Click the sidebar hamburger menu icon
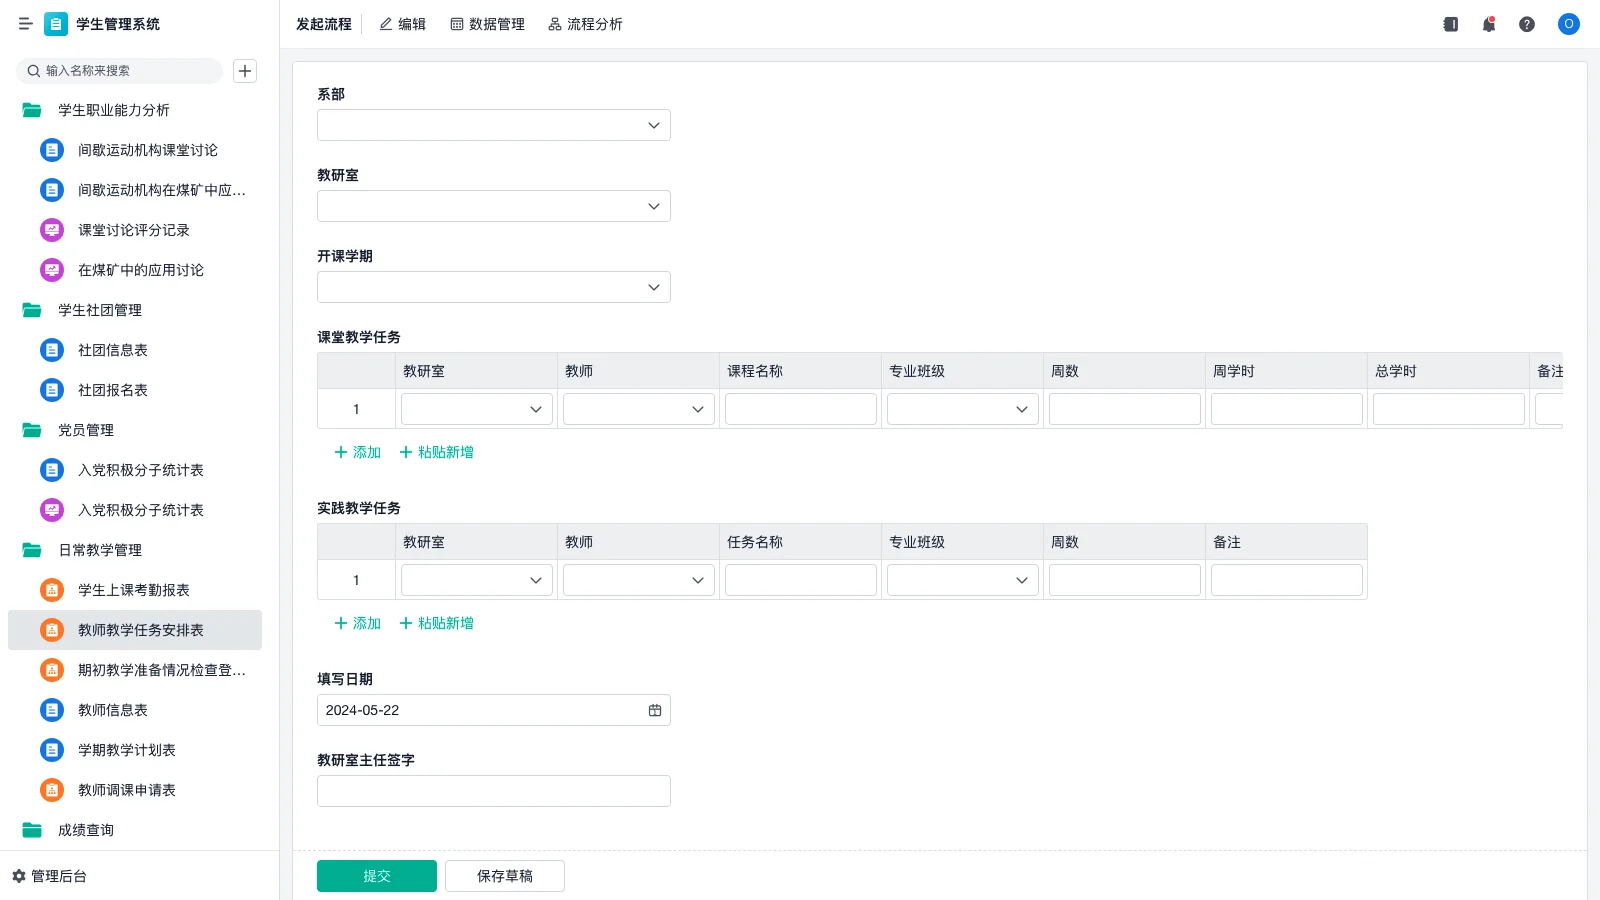 coord(25,24)
